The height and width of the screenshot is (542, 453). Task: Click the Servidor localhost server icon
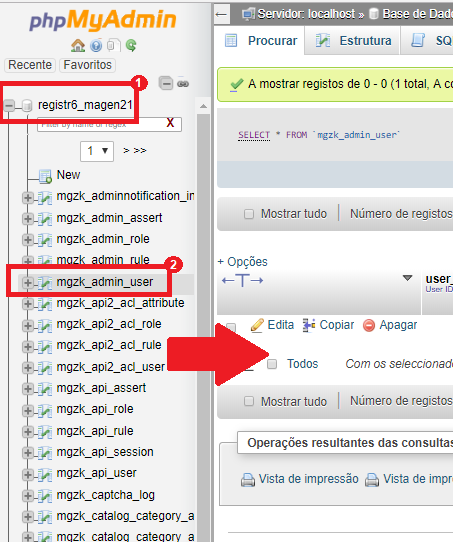point(248,14)
